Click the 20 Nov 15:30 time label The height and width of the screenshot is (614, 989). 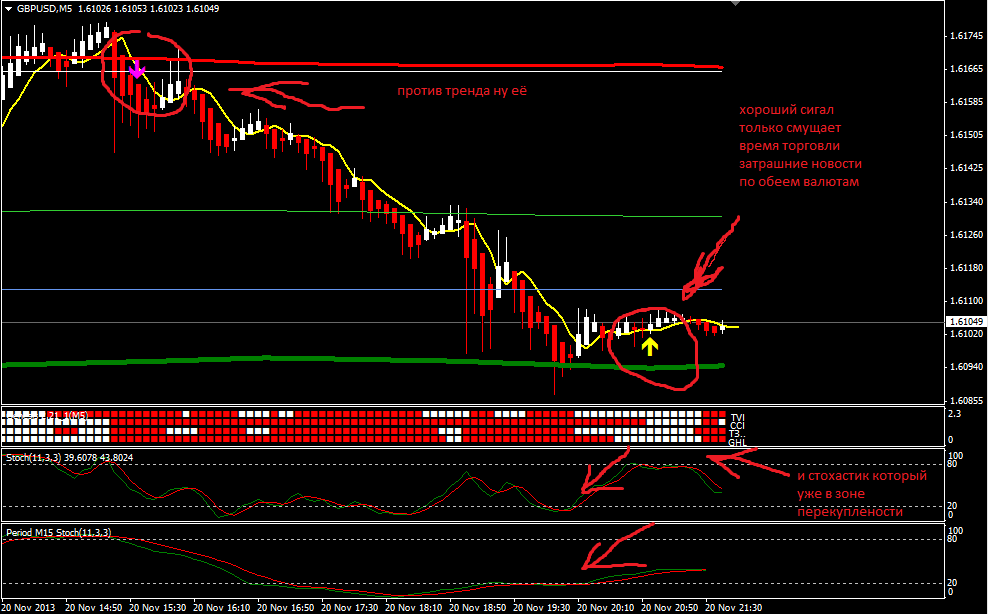(158, 608)
